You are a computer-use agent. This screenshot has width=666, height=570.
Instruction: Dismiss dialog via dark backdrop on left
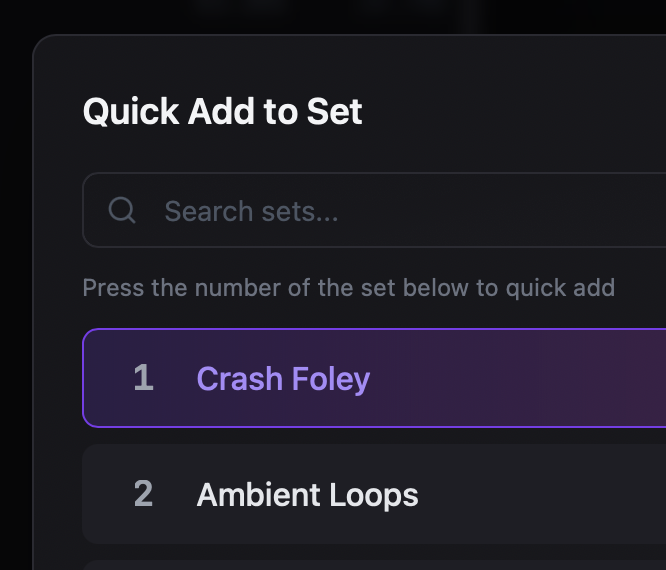[15, 300]
